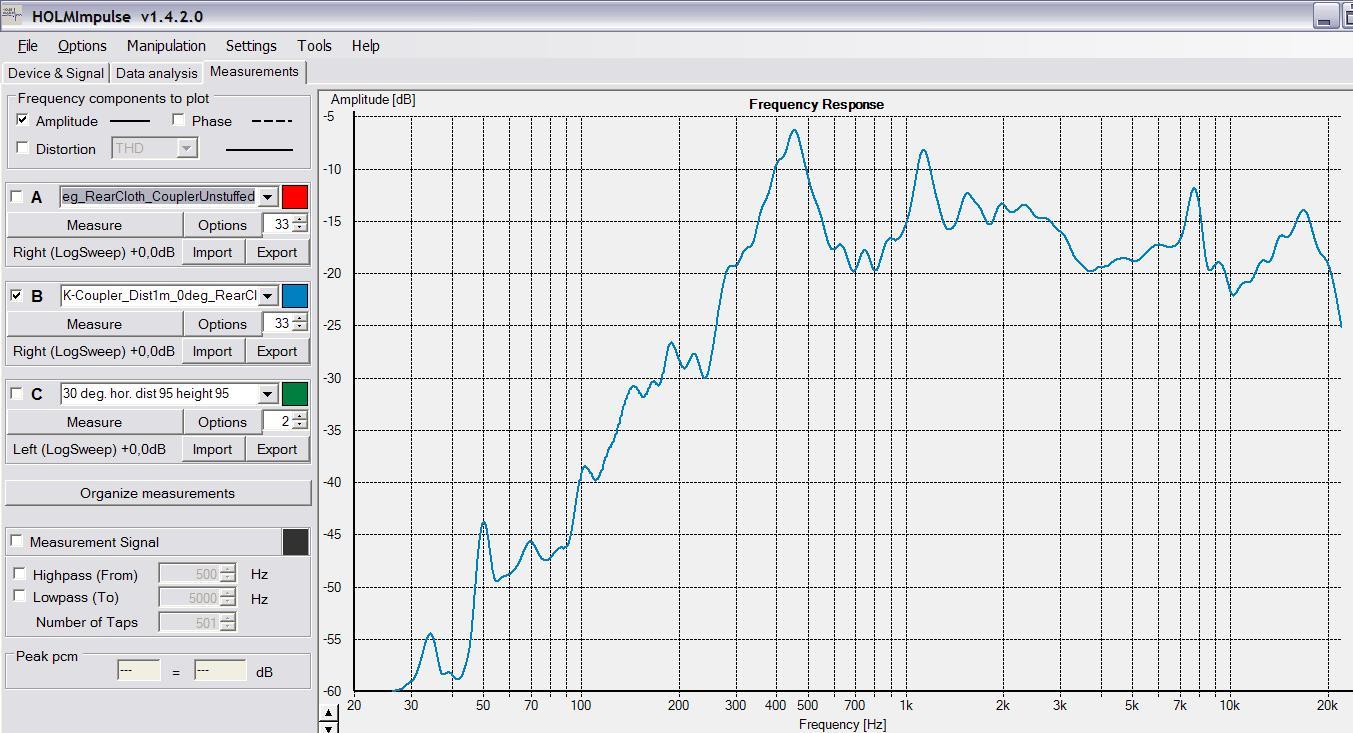Open the Manipulation menu
The height and width of the screenshot is (733, 1353).
click(x=166, y=46)
